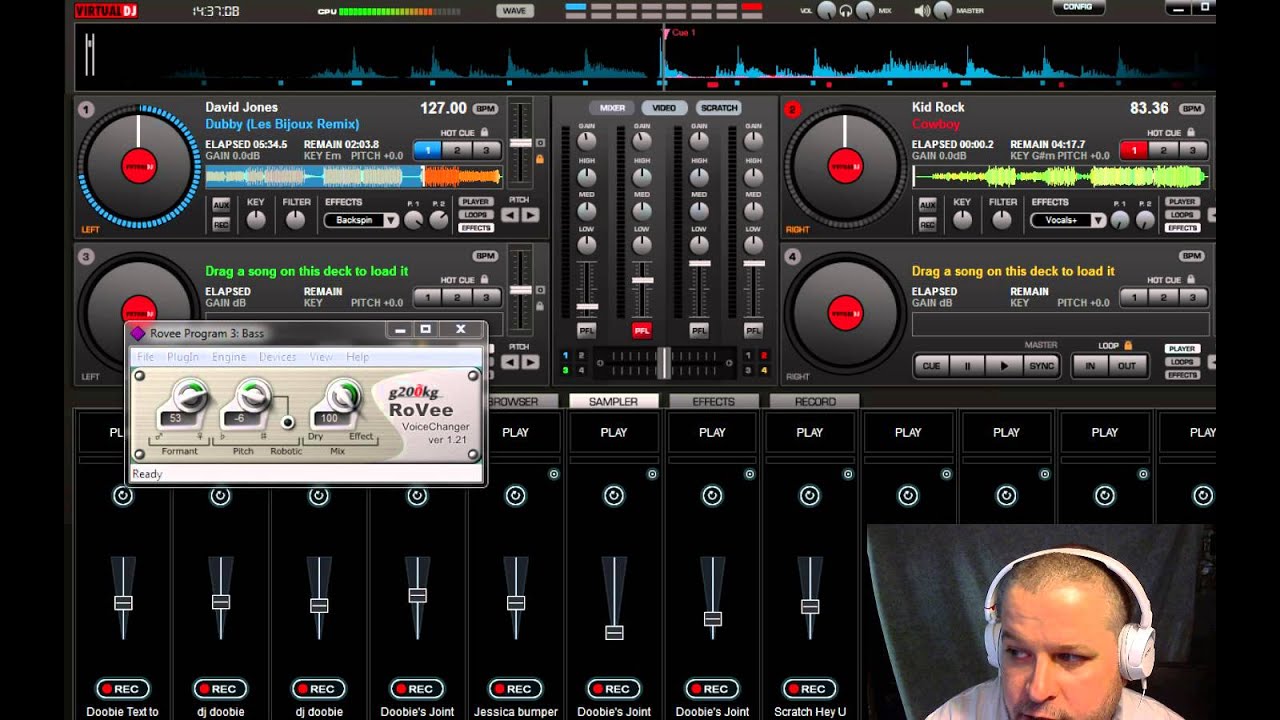Click the loop icon above the Scratch Hey U sample

coord(809,496)
